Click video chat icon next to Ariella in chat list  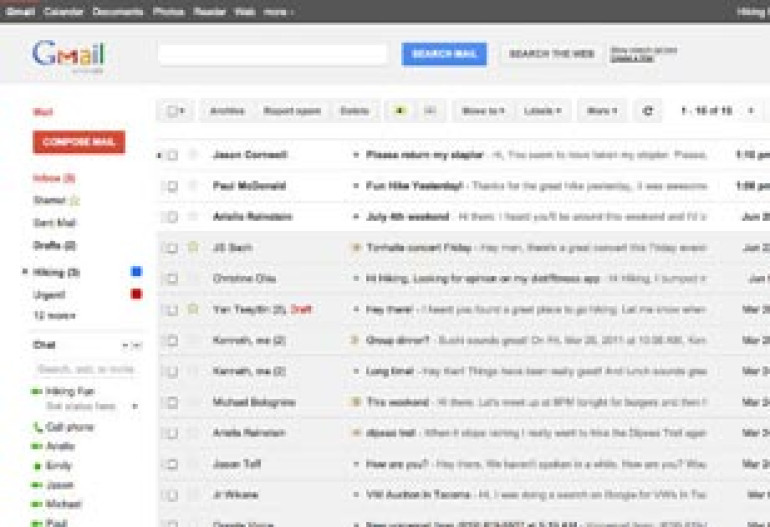click(36, 446)
